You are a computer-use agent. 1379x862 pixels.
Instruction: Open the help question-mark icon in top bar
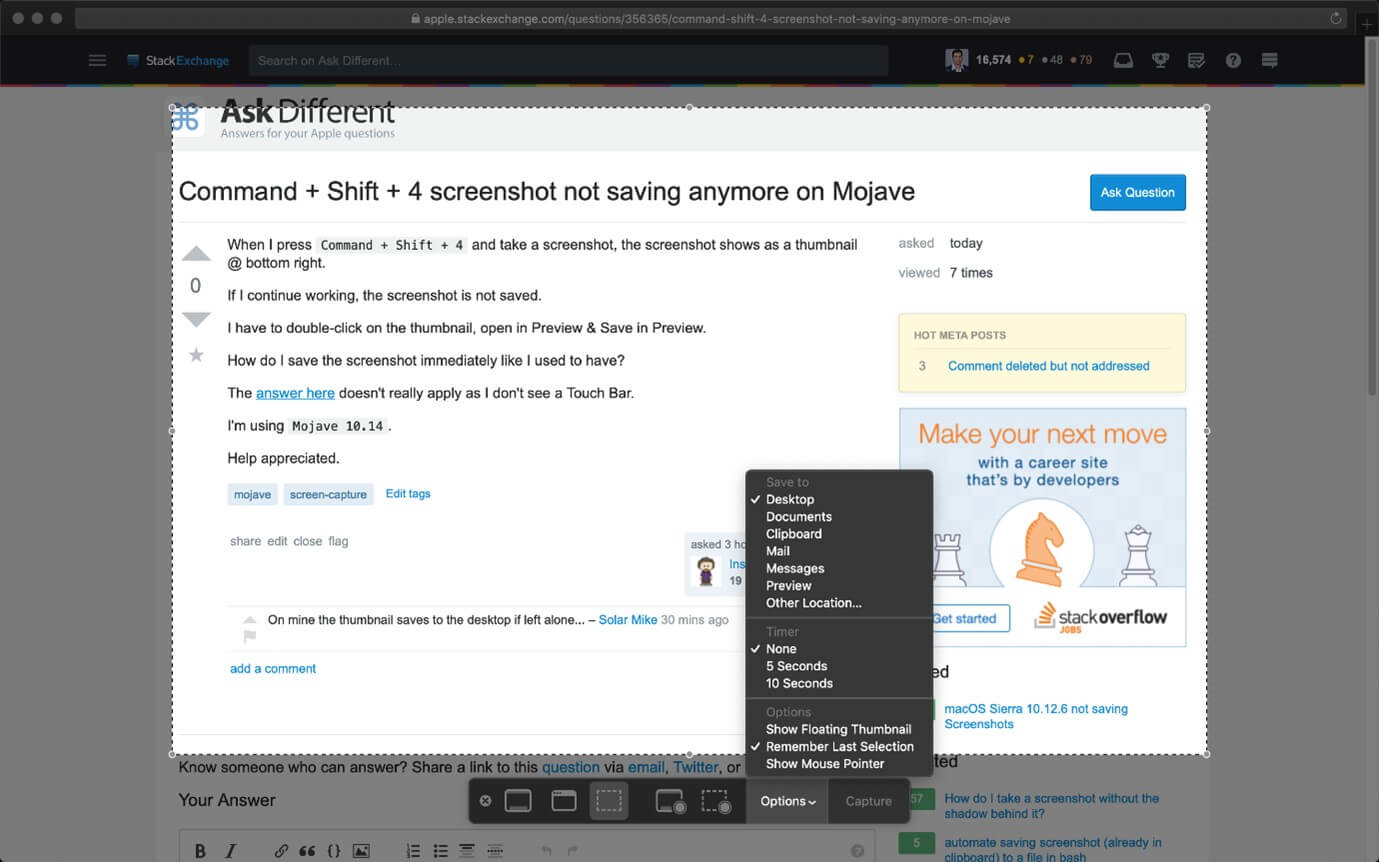(1233, 60)
